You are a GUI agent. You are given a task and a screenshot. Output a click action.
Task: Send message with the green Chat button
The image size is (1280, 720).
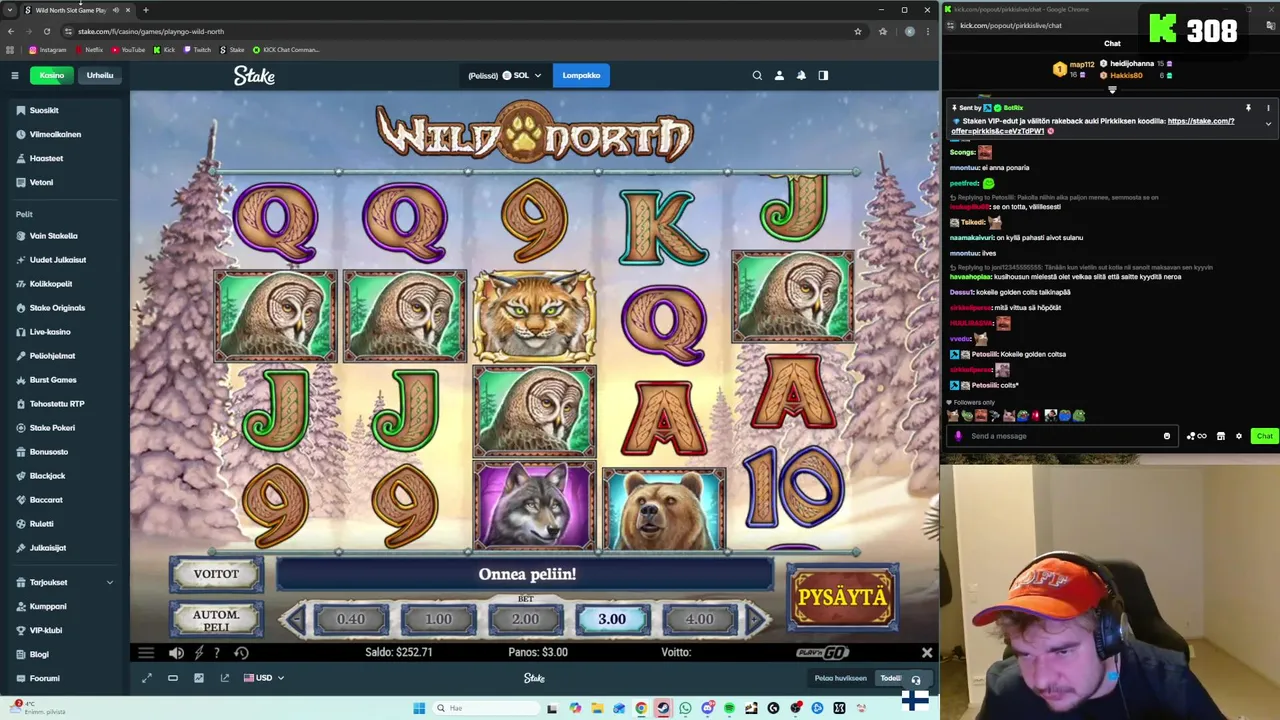pyautogui.click(x=1264, y=436)
